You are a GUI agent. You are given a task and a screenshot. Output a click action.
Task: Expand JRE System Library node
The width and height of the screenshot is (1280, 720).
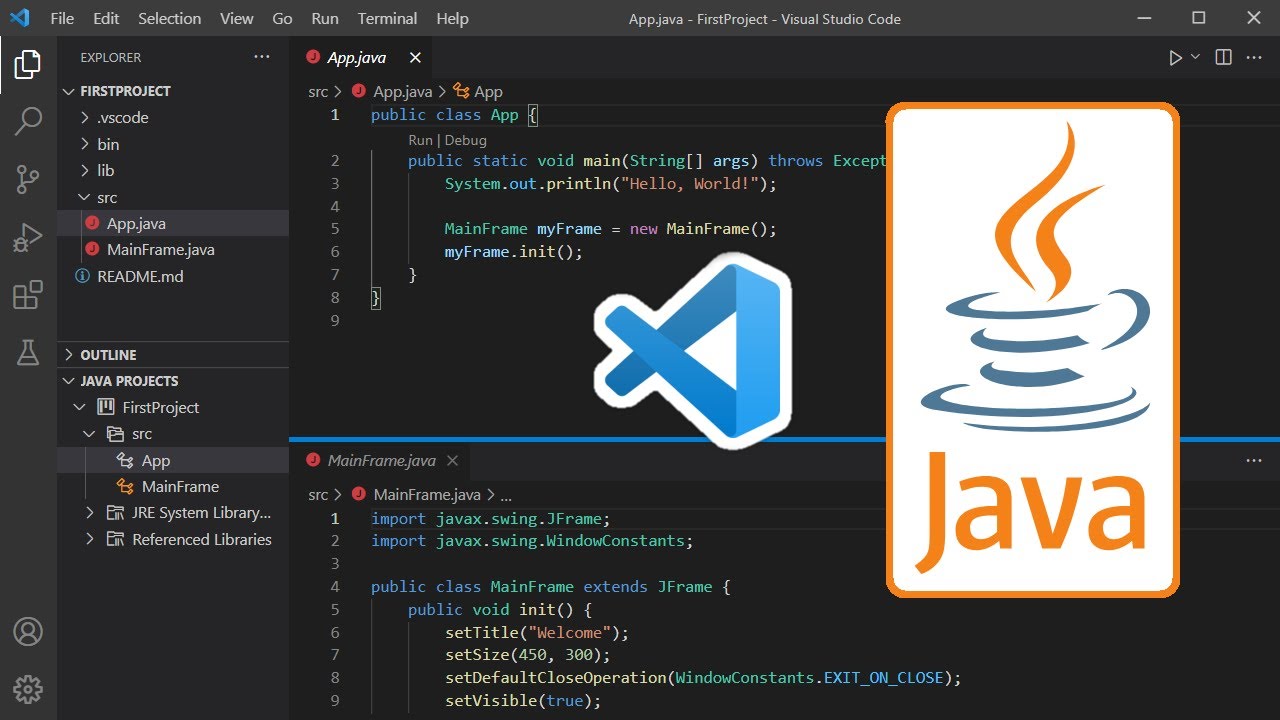173,513
